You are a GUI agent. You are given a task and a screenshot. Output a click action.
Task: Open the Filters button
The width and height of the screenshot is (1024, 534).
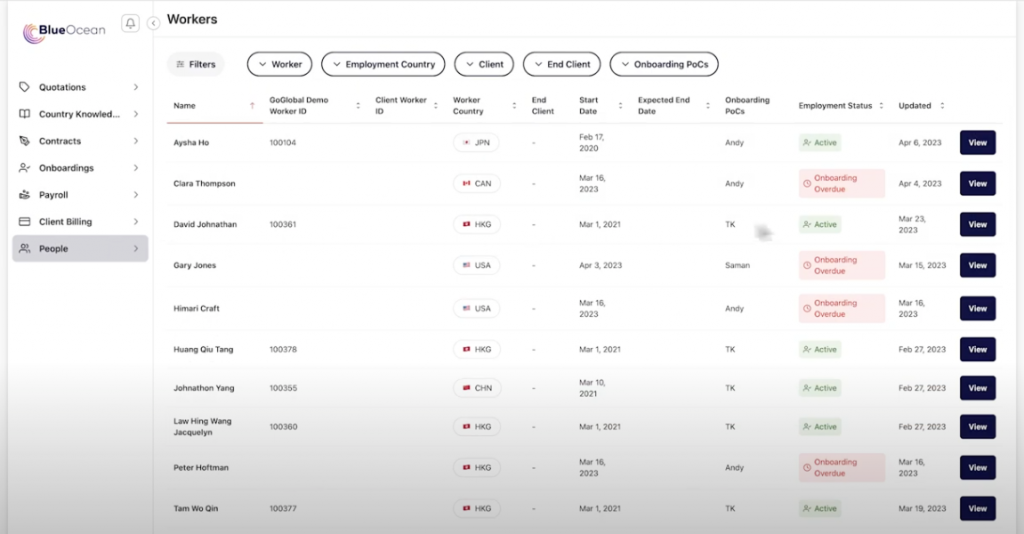(196, 64)
